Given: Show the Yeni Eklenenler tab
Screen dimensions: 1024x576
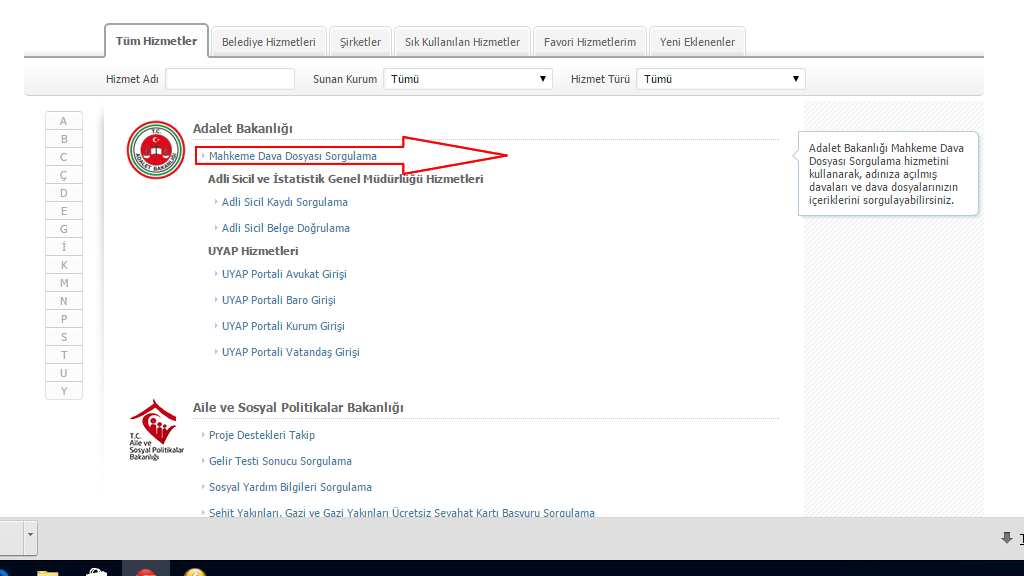Looking at the screenshot, I should click(697, 42).
